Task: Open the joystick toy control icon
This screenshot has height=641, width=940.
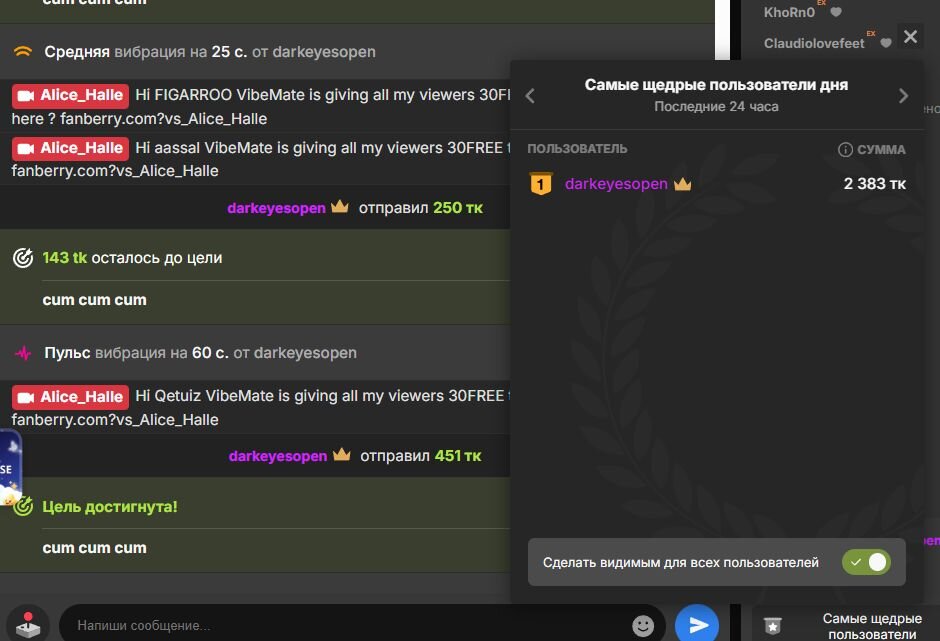Action: coord(29,625)
